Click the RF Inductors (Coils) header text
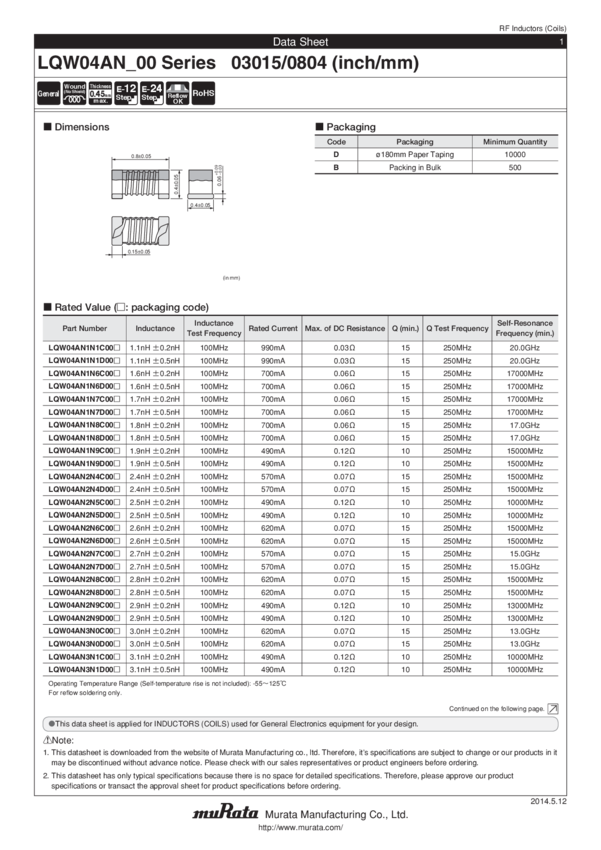This screenshot has width=601, height=850. (533, 28)
